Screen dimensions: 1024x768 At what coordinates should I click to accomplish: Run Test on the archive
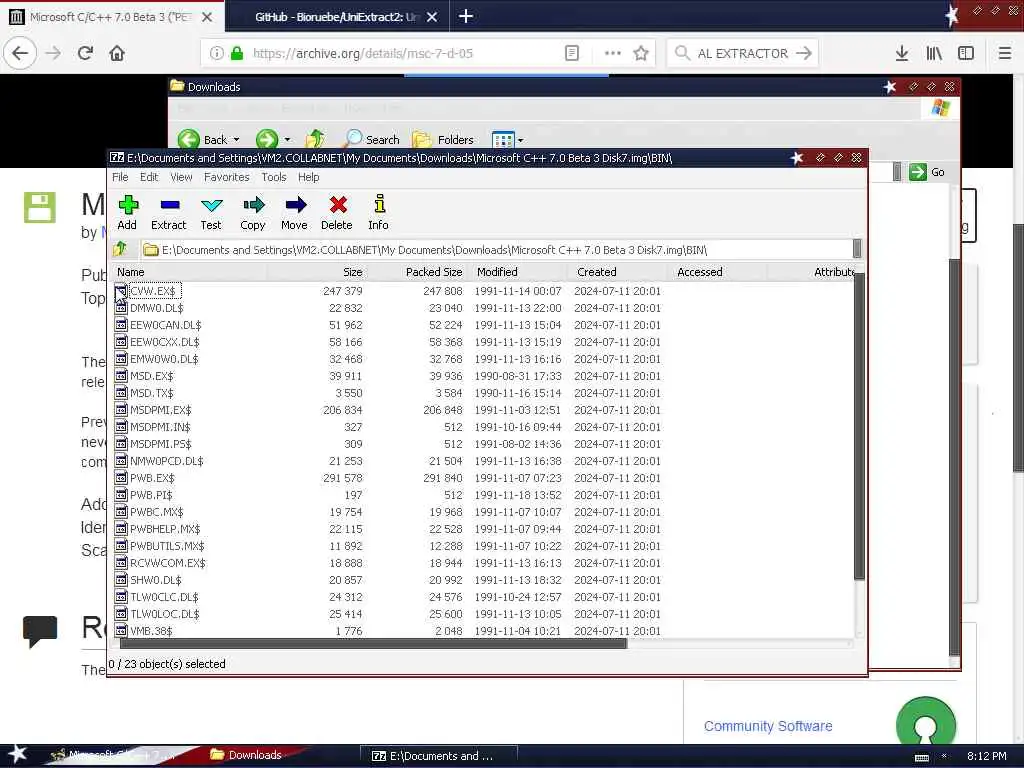point(211,213)
